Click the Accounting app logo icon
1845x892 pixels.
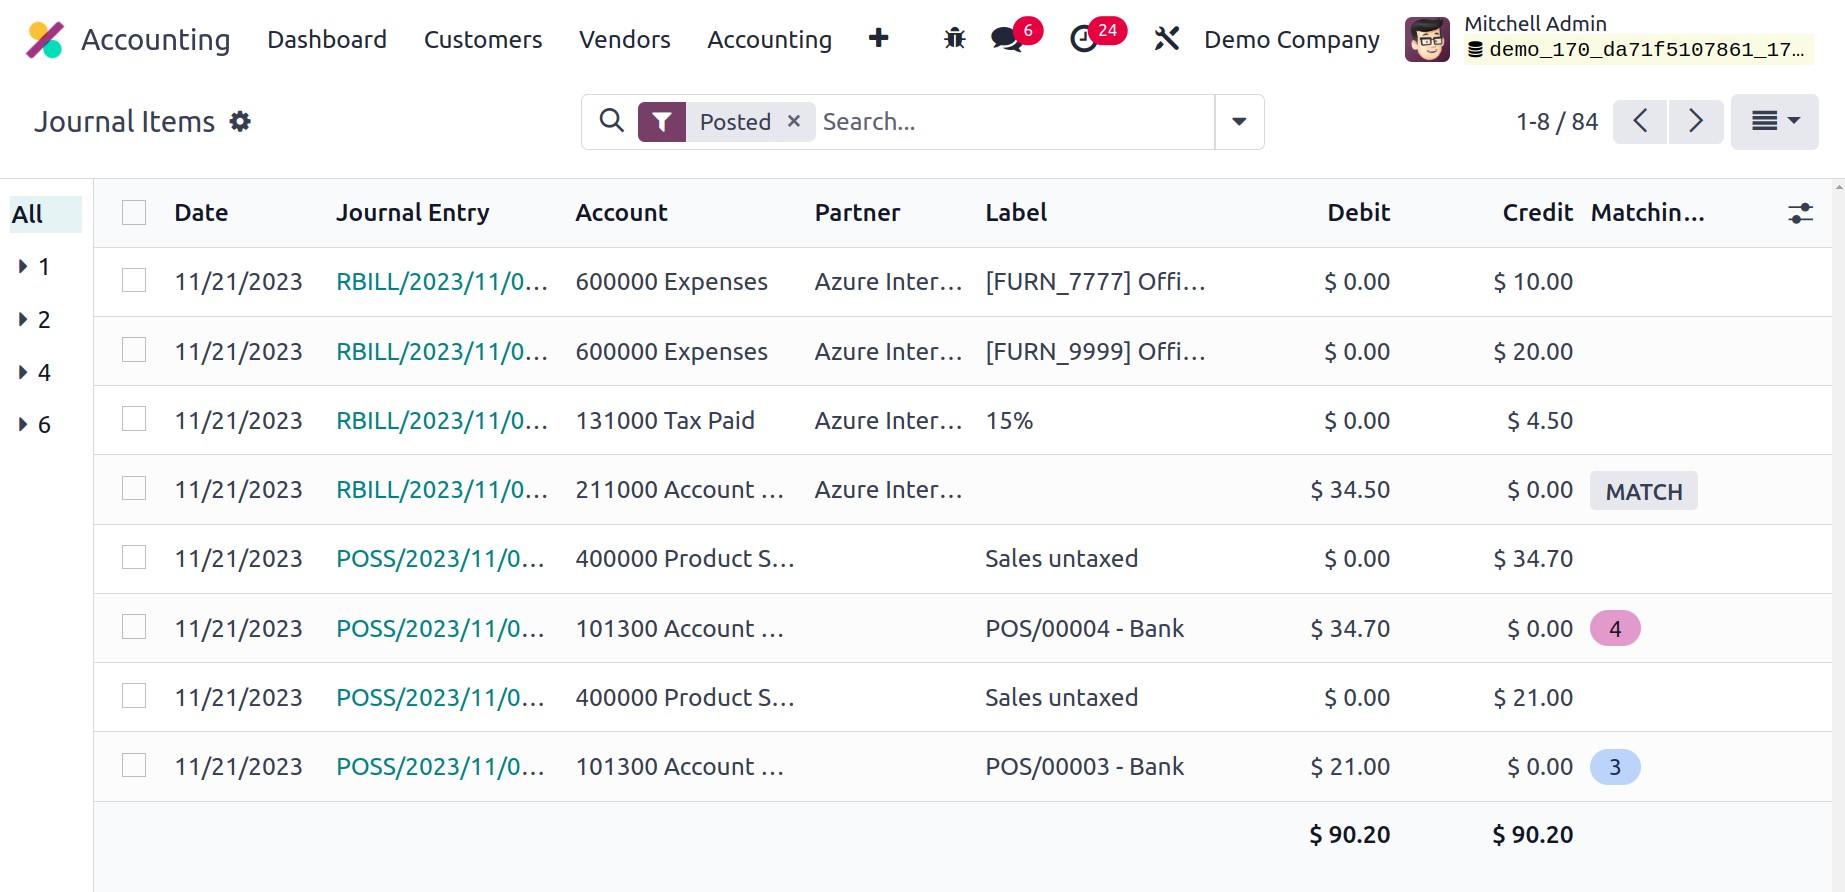click(45, 40)
